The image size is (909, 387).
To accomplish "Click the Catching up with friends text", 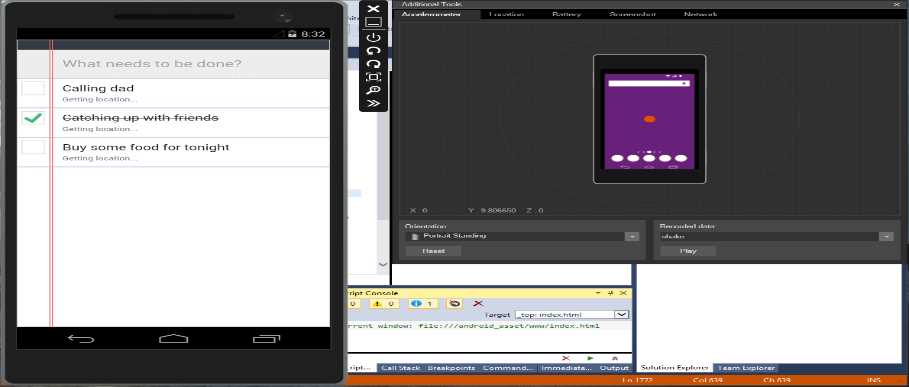I will coord(140,118).
